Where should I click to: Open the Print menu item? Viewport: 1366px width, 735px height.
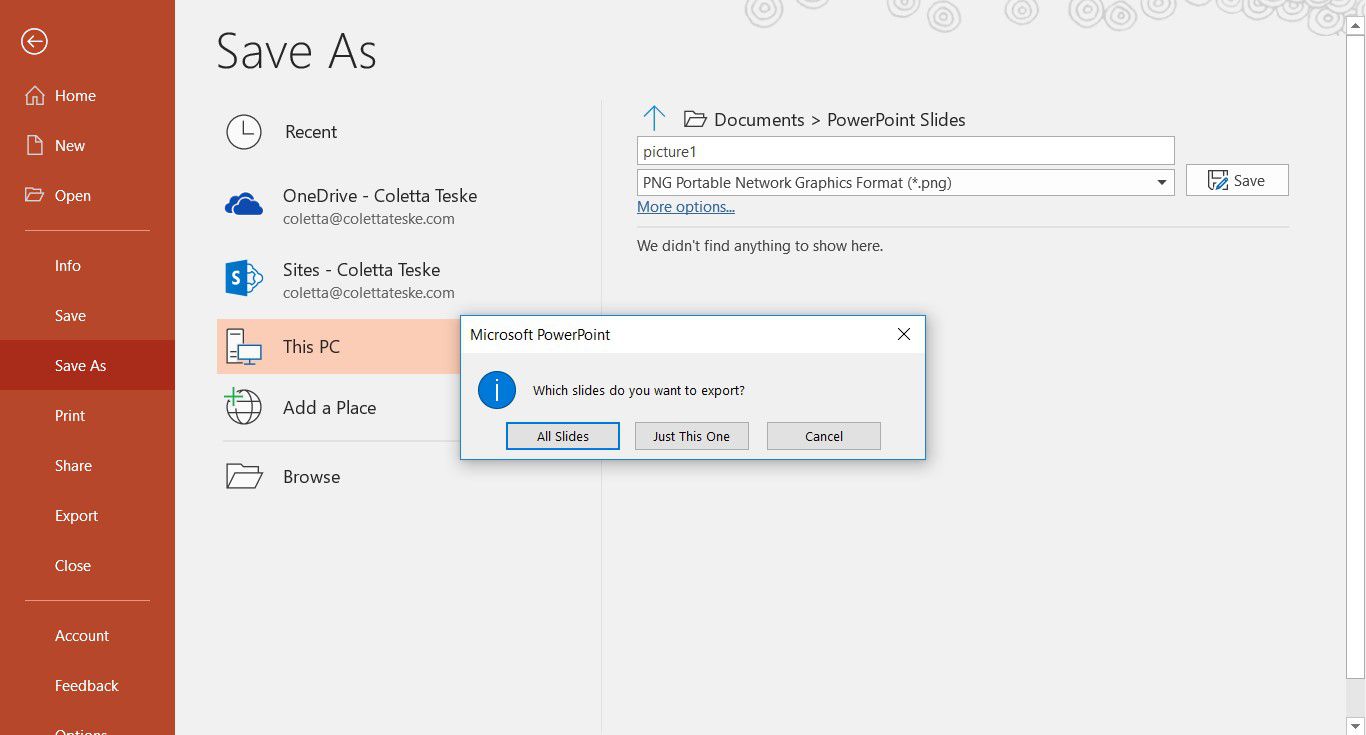coord(70,416)
